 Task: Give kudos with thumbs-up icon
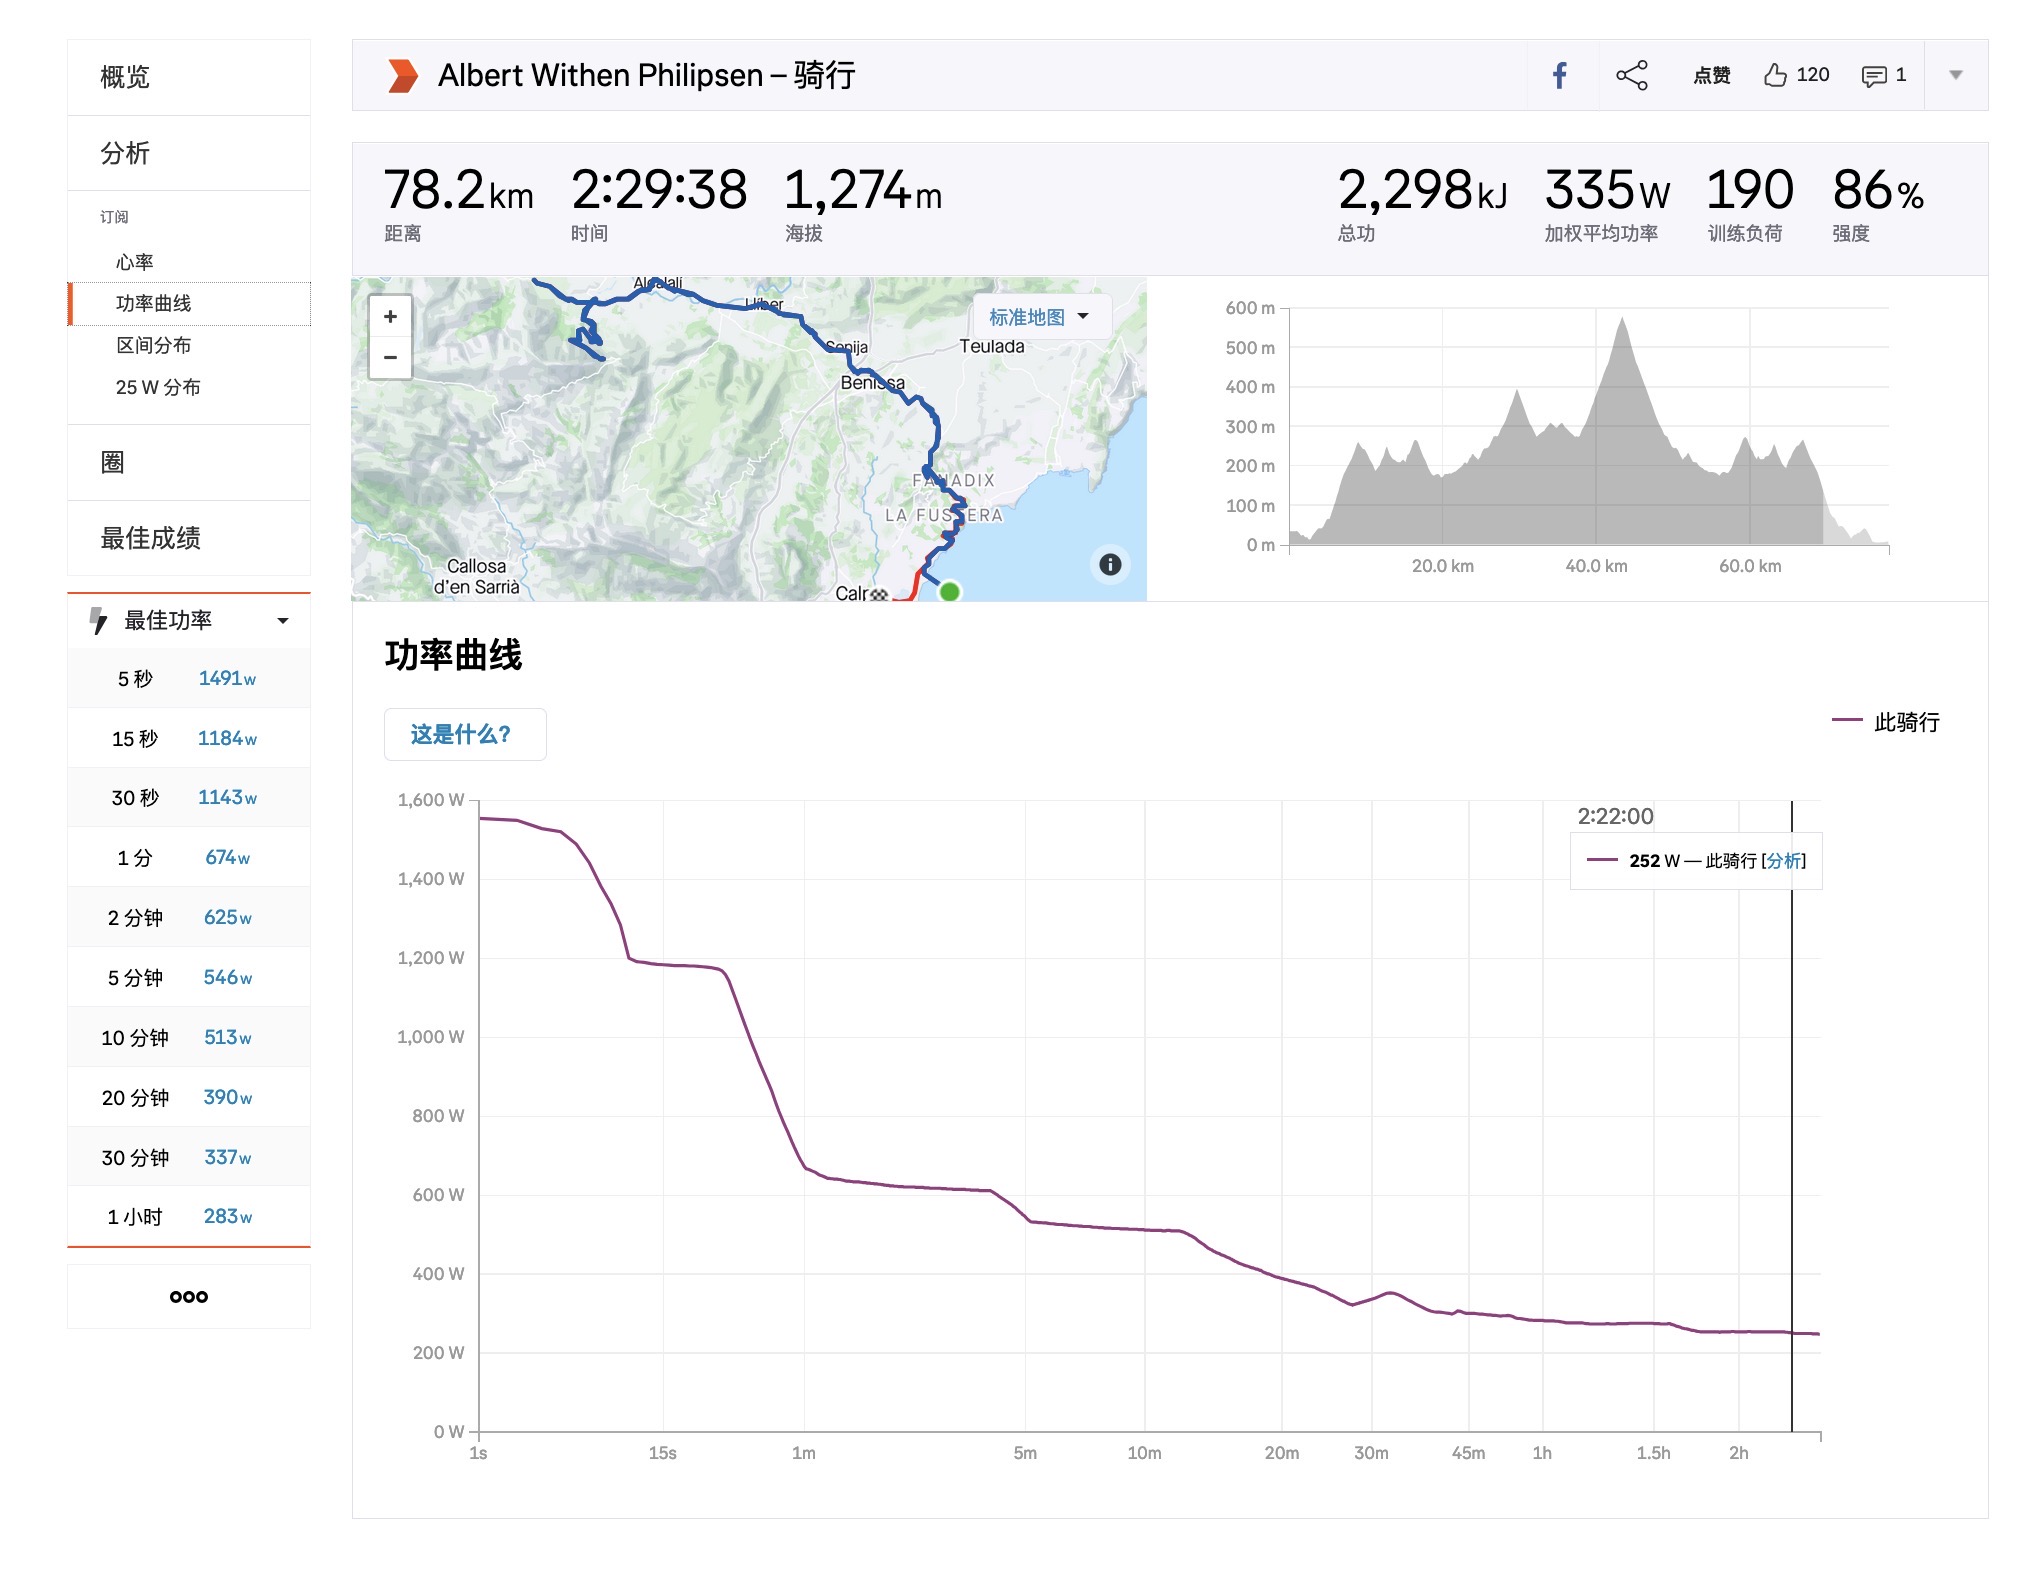(x=1774, y=75)
